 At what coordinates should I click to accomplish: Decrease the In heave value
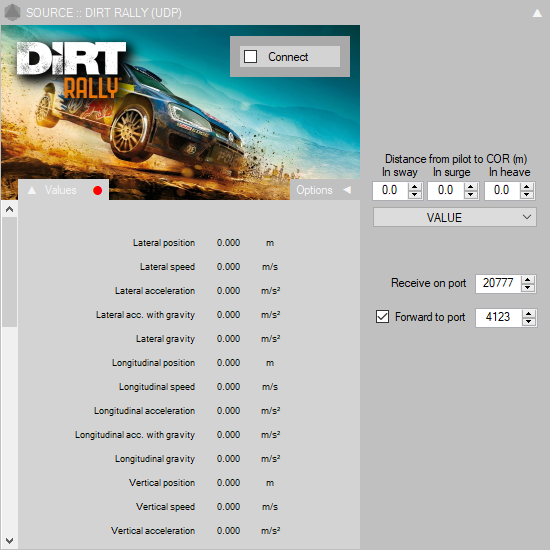tap(527, 195)
